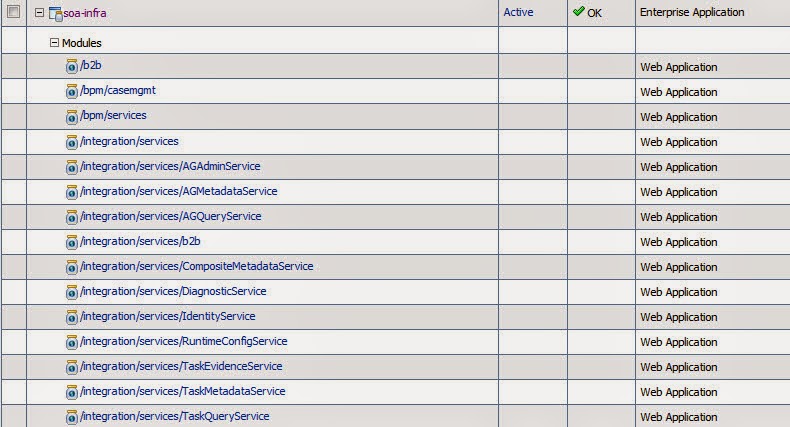Click the icon beside /integration/services/IdentityService
Viewport: 790px width, 427px height.
pyautogui.click(x=72, y=317)
